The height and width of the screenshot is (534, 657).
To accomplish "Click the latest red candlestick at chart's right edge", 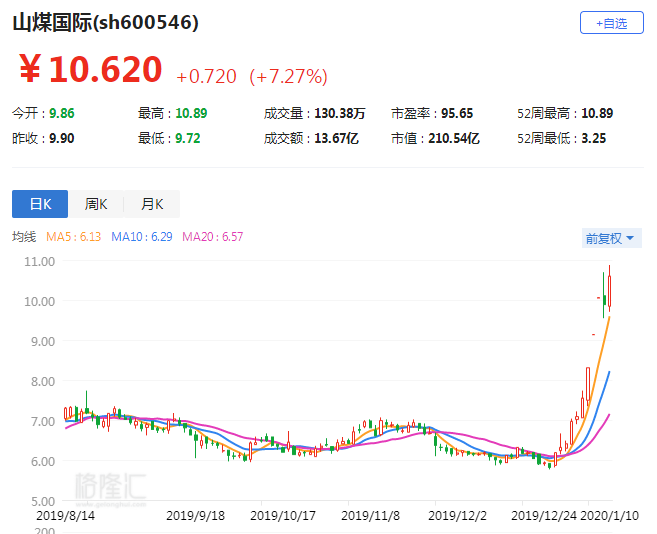I will [610, 291].
